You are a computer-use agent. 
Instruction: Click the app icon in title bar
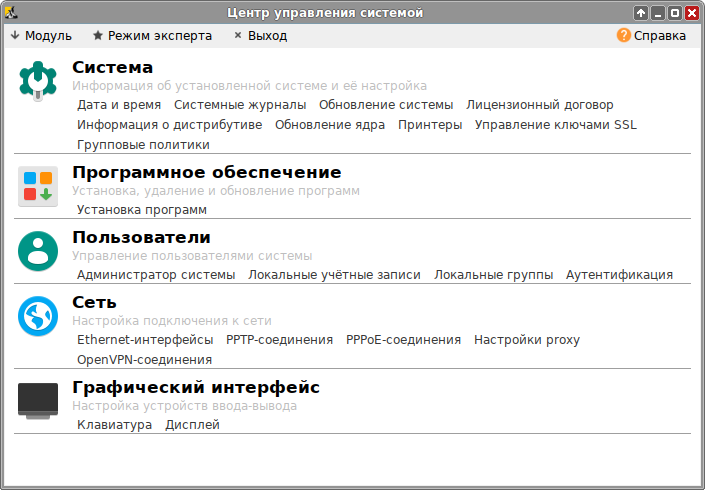point(11,12)
